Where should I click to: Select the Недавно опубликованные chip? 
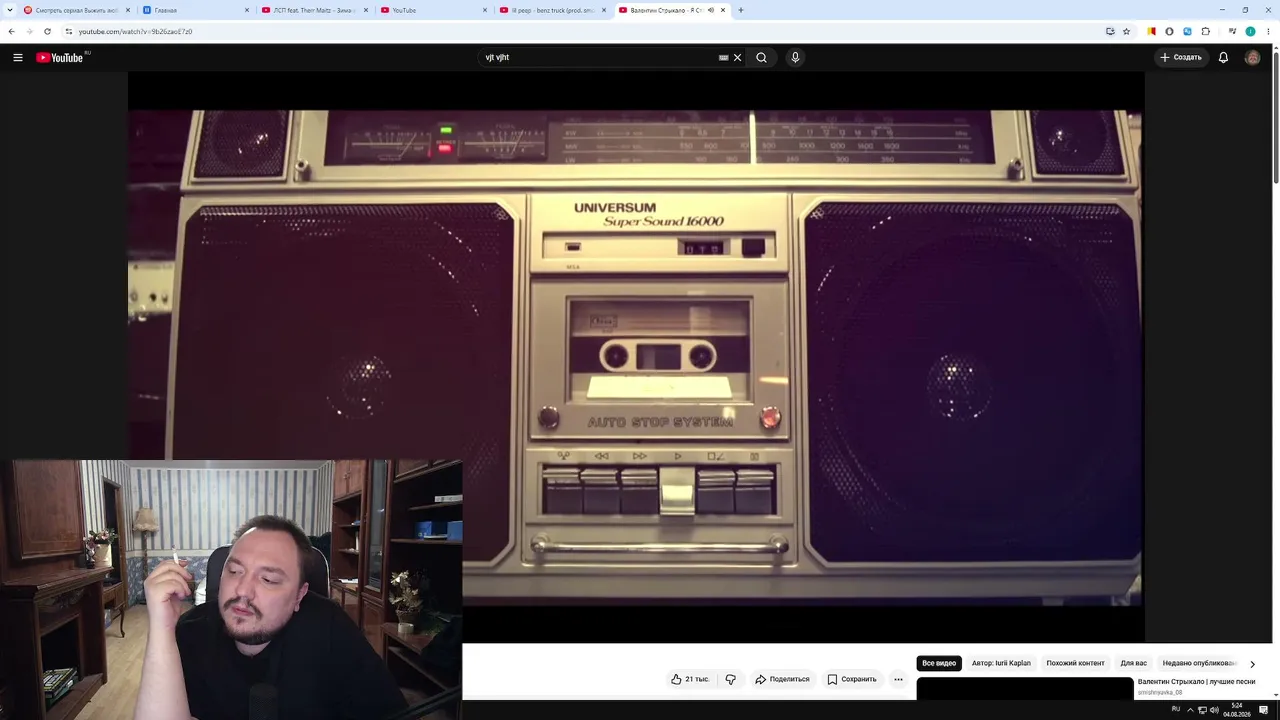(x=1199, y=663)
